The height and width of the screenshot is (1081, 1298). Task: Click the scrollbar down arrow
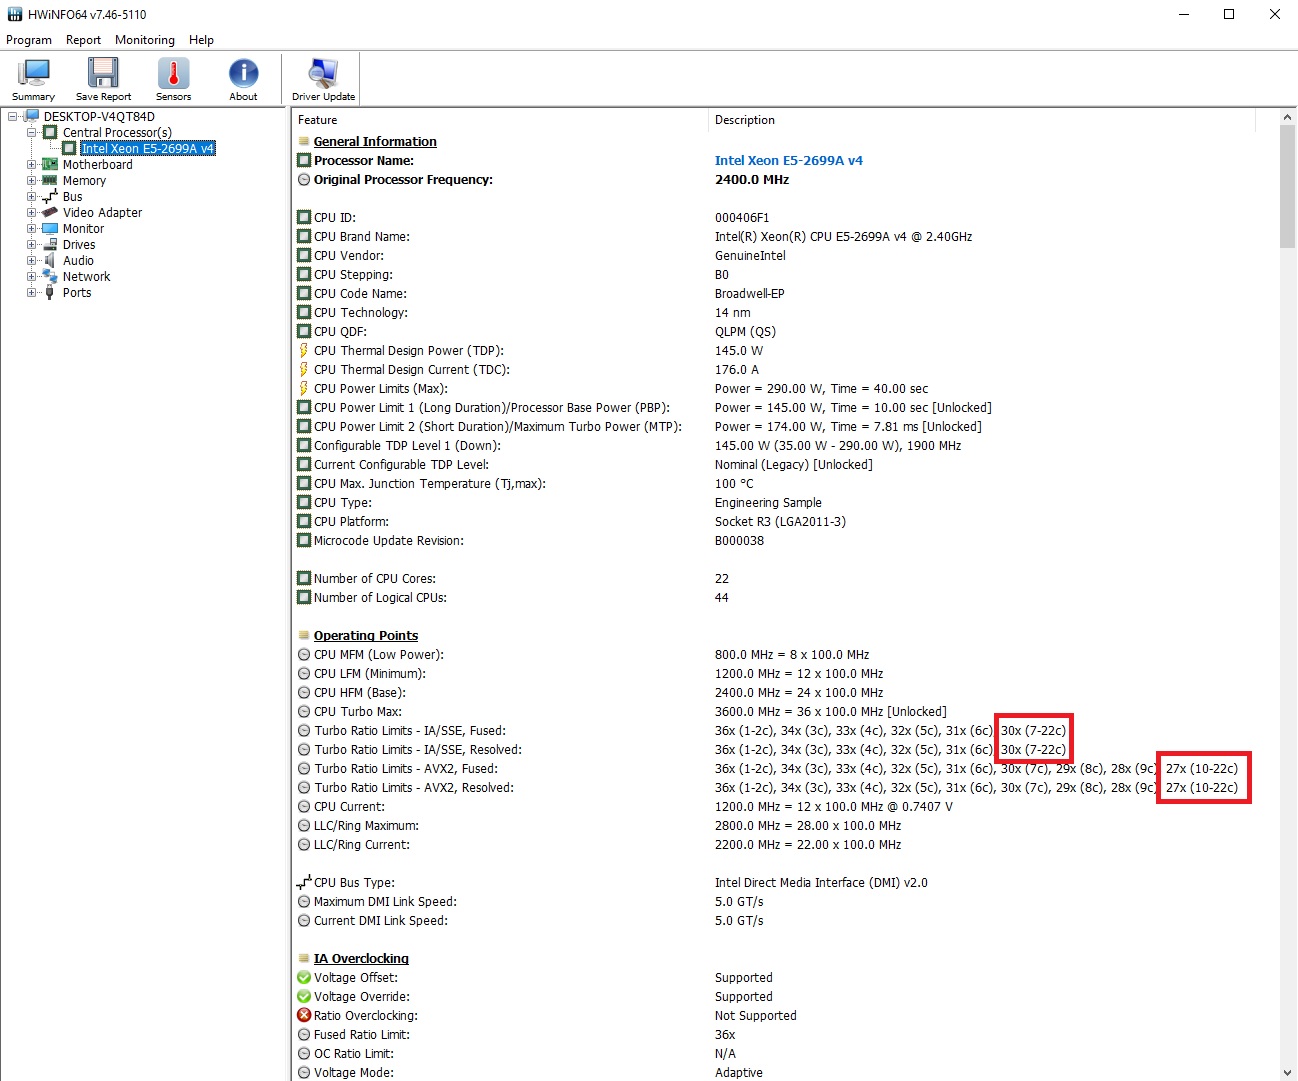tap(1288, 1072)
